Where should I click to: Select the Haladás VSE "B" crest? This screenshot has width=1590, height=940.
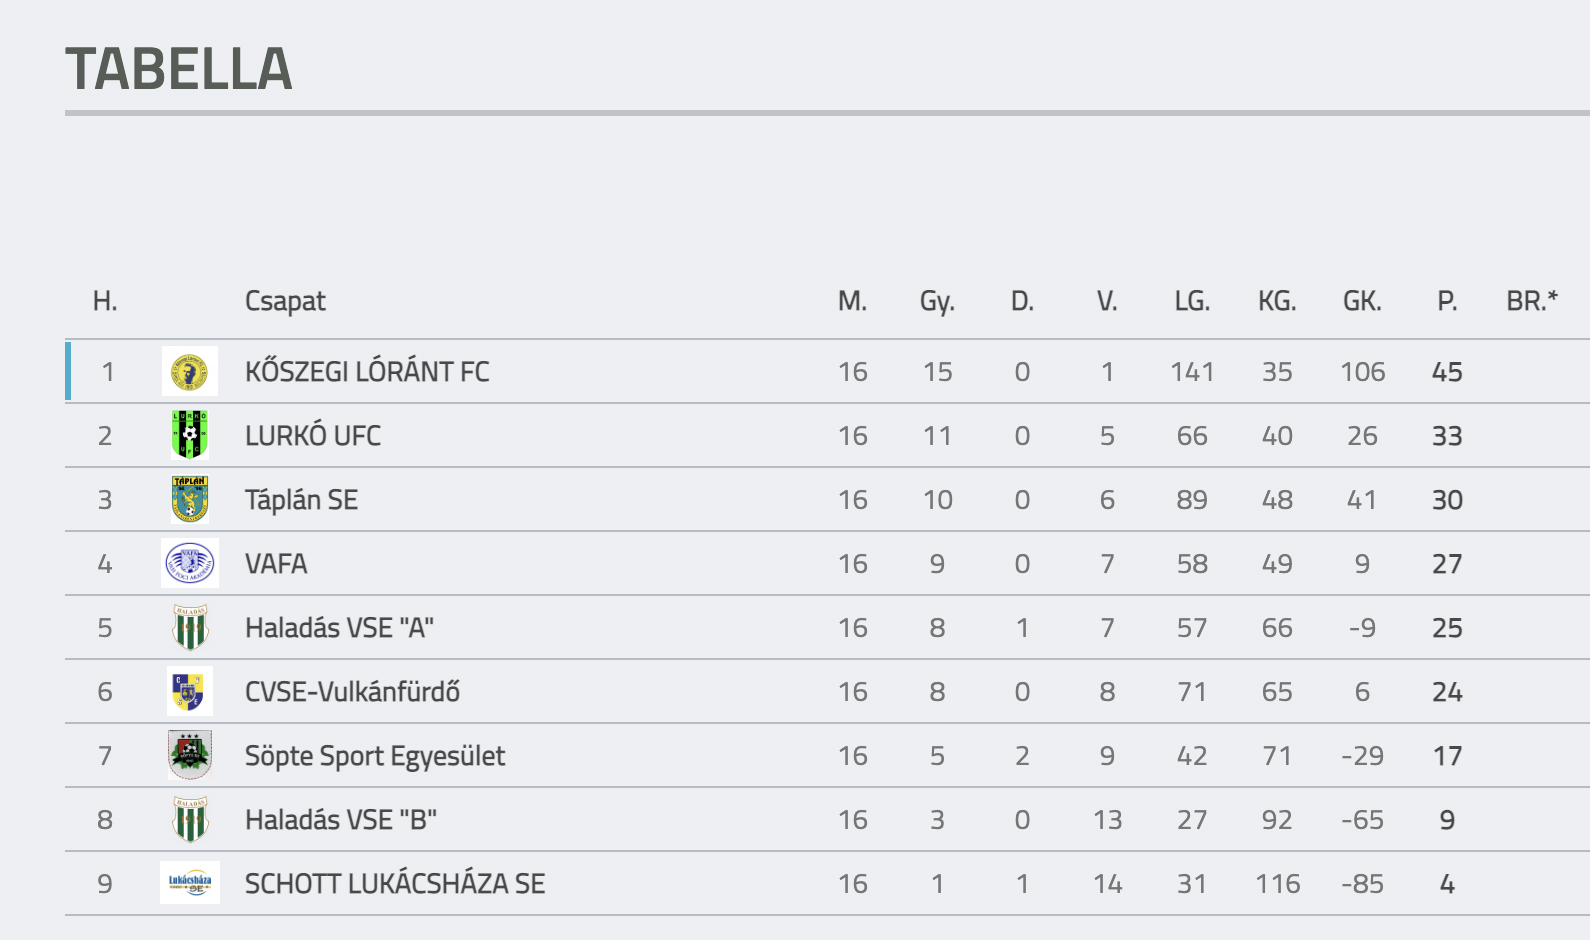190,819
